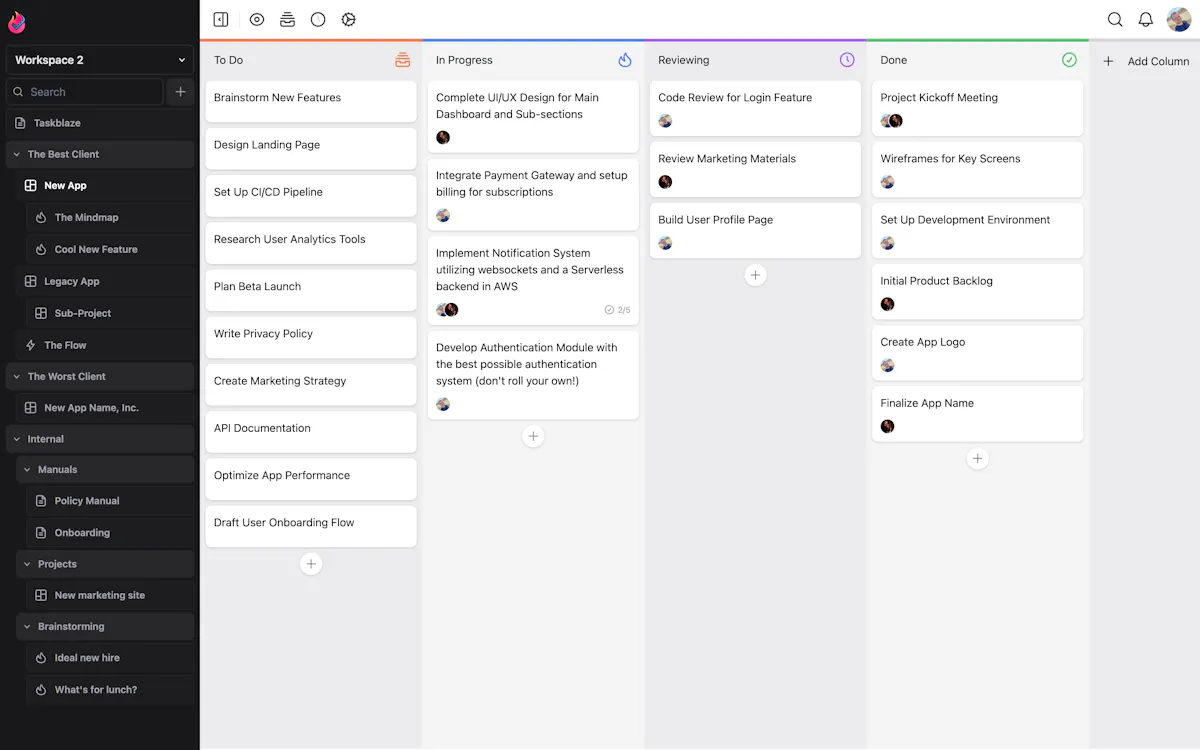This screenshot has width=1200, height=750.
Task: Add a card to the Done column
Action: click(x=978, y=458)
